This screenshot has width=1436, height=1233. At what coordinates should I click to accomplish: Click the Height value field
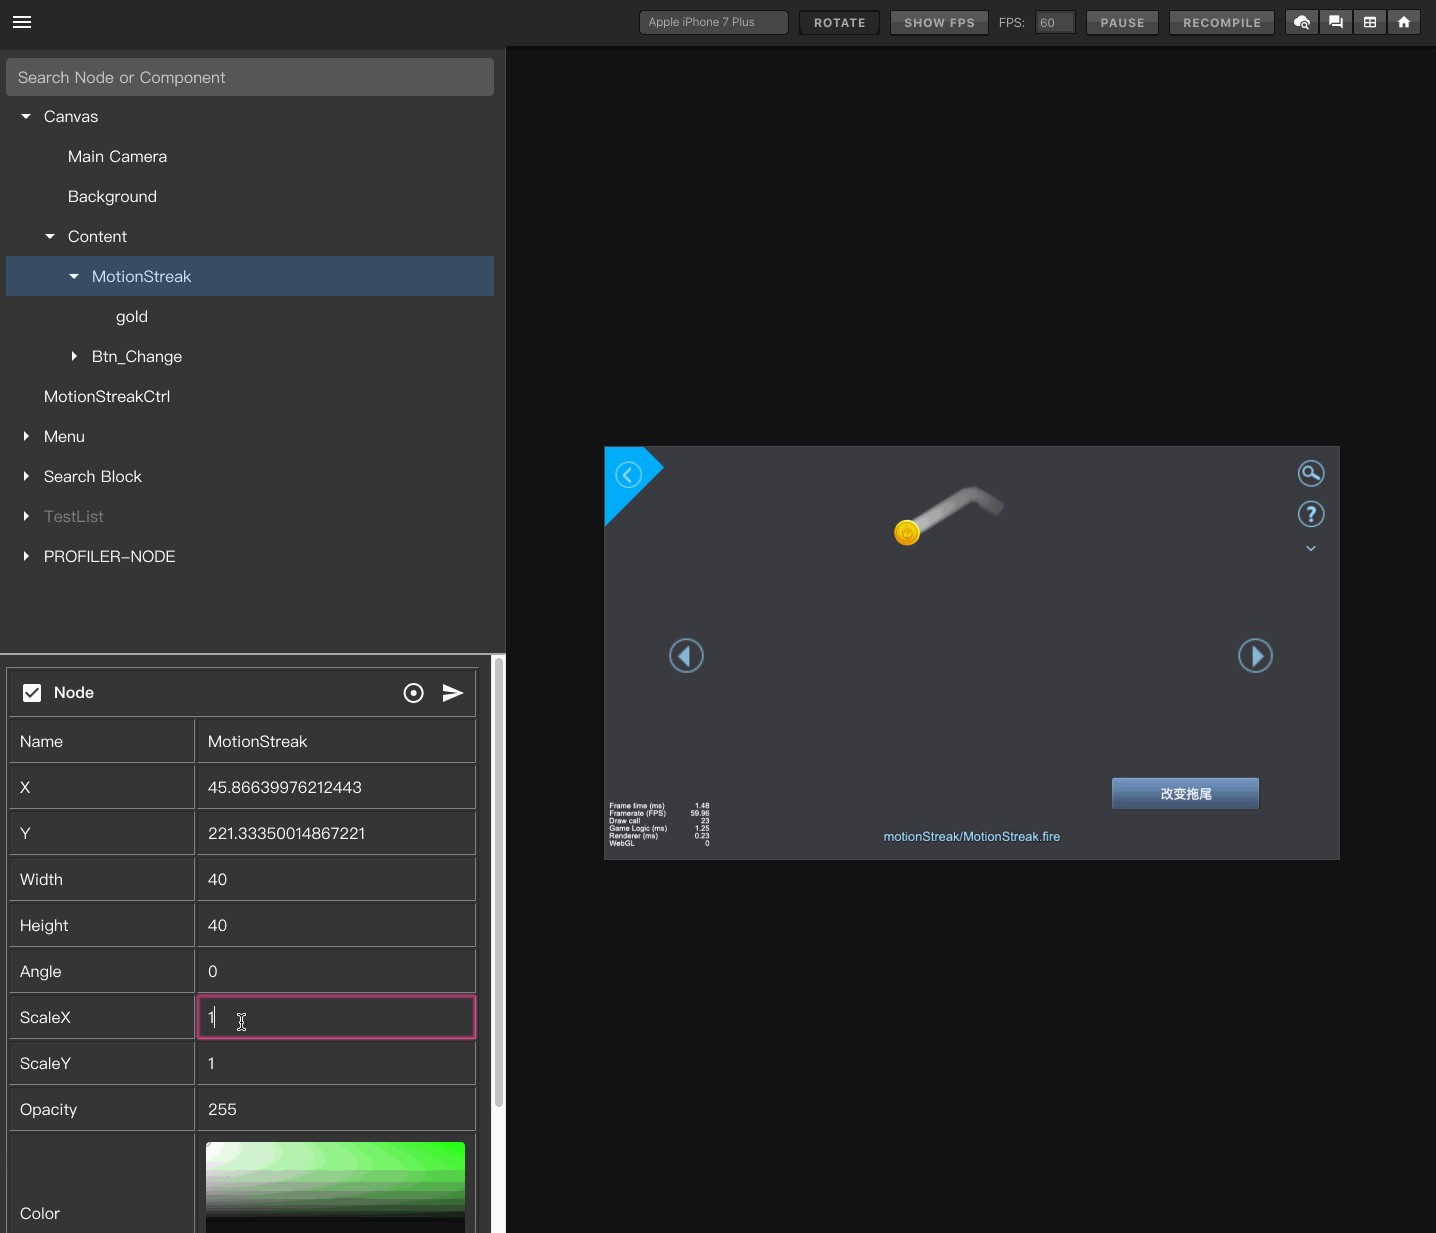click(x=336, y=925)
